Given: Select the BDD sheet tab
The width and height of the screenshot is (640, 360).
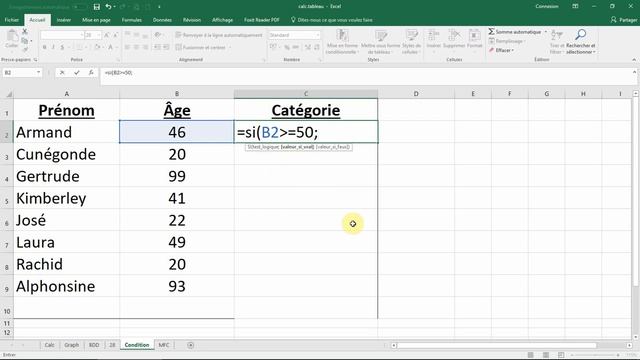Looking at the screenshot, I should [94, 345].
